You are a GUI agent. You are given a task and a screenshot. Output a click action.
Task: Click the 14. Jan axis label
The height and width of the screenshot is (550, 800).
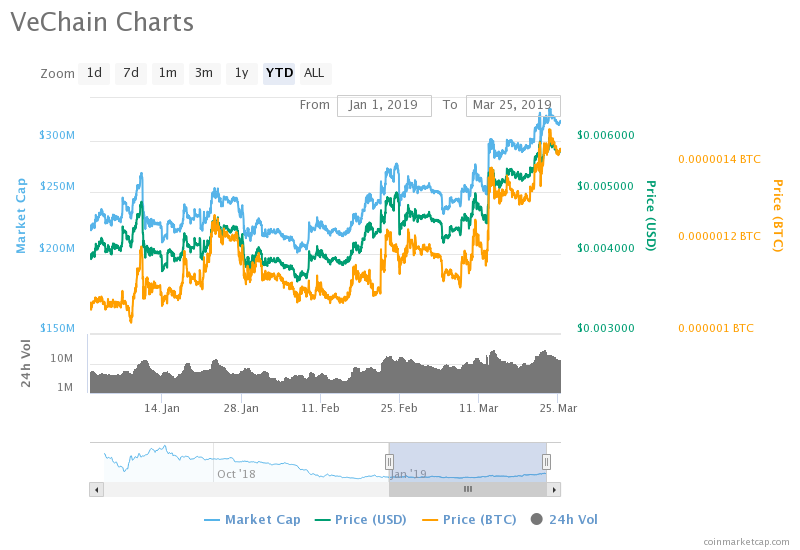pyautogui.click(x=162, y=408)
